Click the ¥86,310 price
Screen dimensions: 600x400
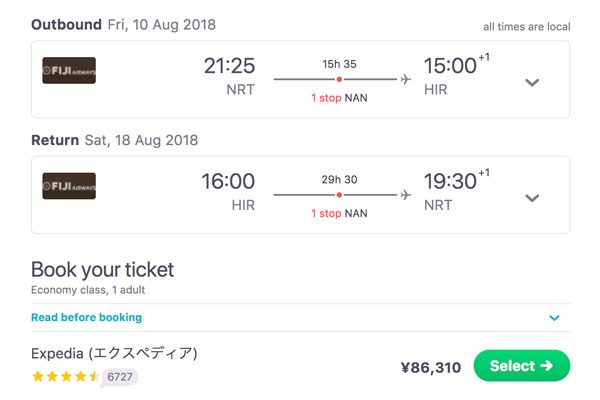(x=431, y=367)
